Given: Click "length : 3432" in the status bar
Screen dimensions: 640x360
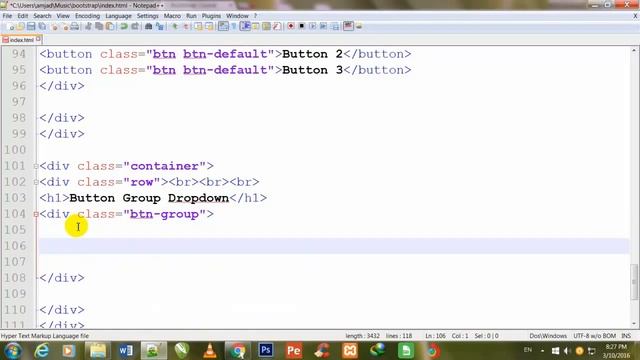Looking at the screenshot, I should pyautogui.click(x=362, y=336).
